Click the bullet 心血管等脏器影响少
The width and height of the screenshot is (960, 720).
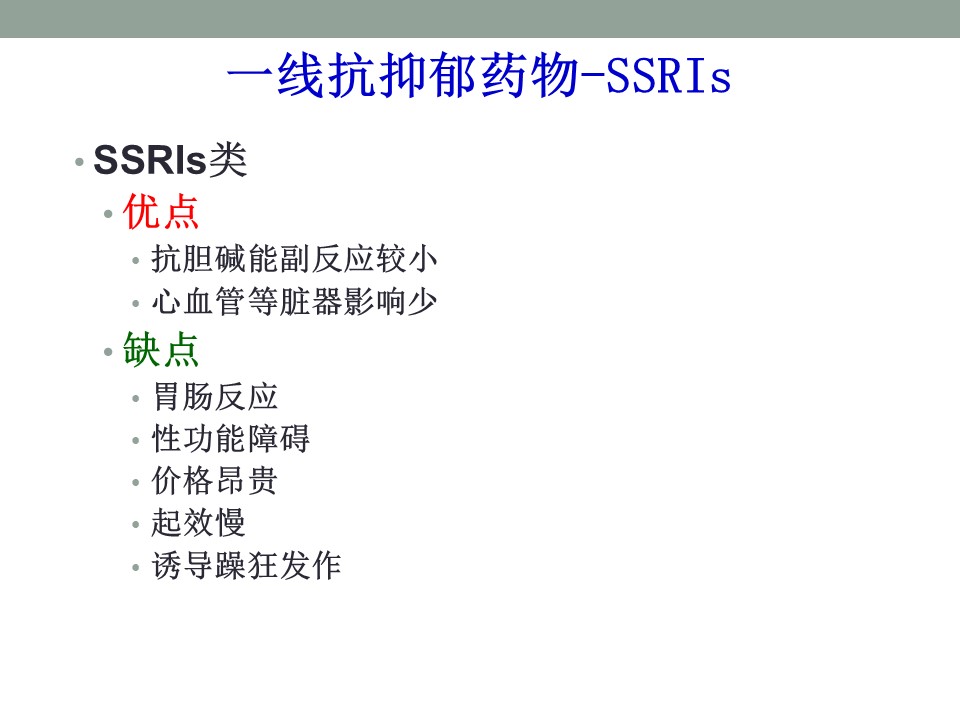(x=294, y=302)
